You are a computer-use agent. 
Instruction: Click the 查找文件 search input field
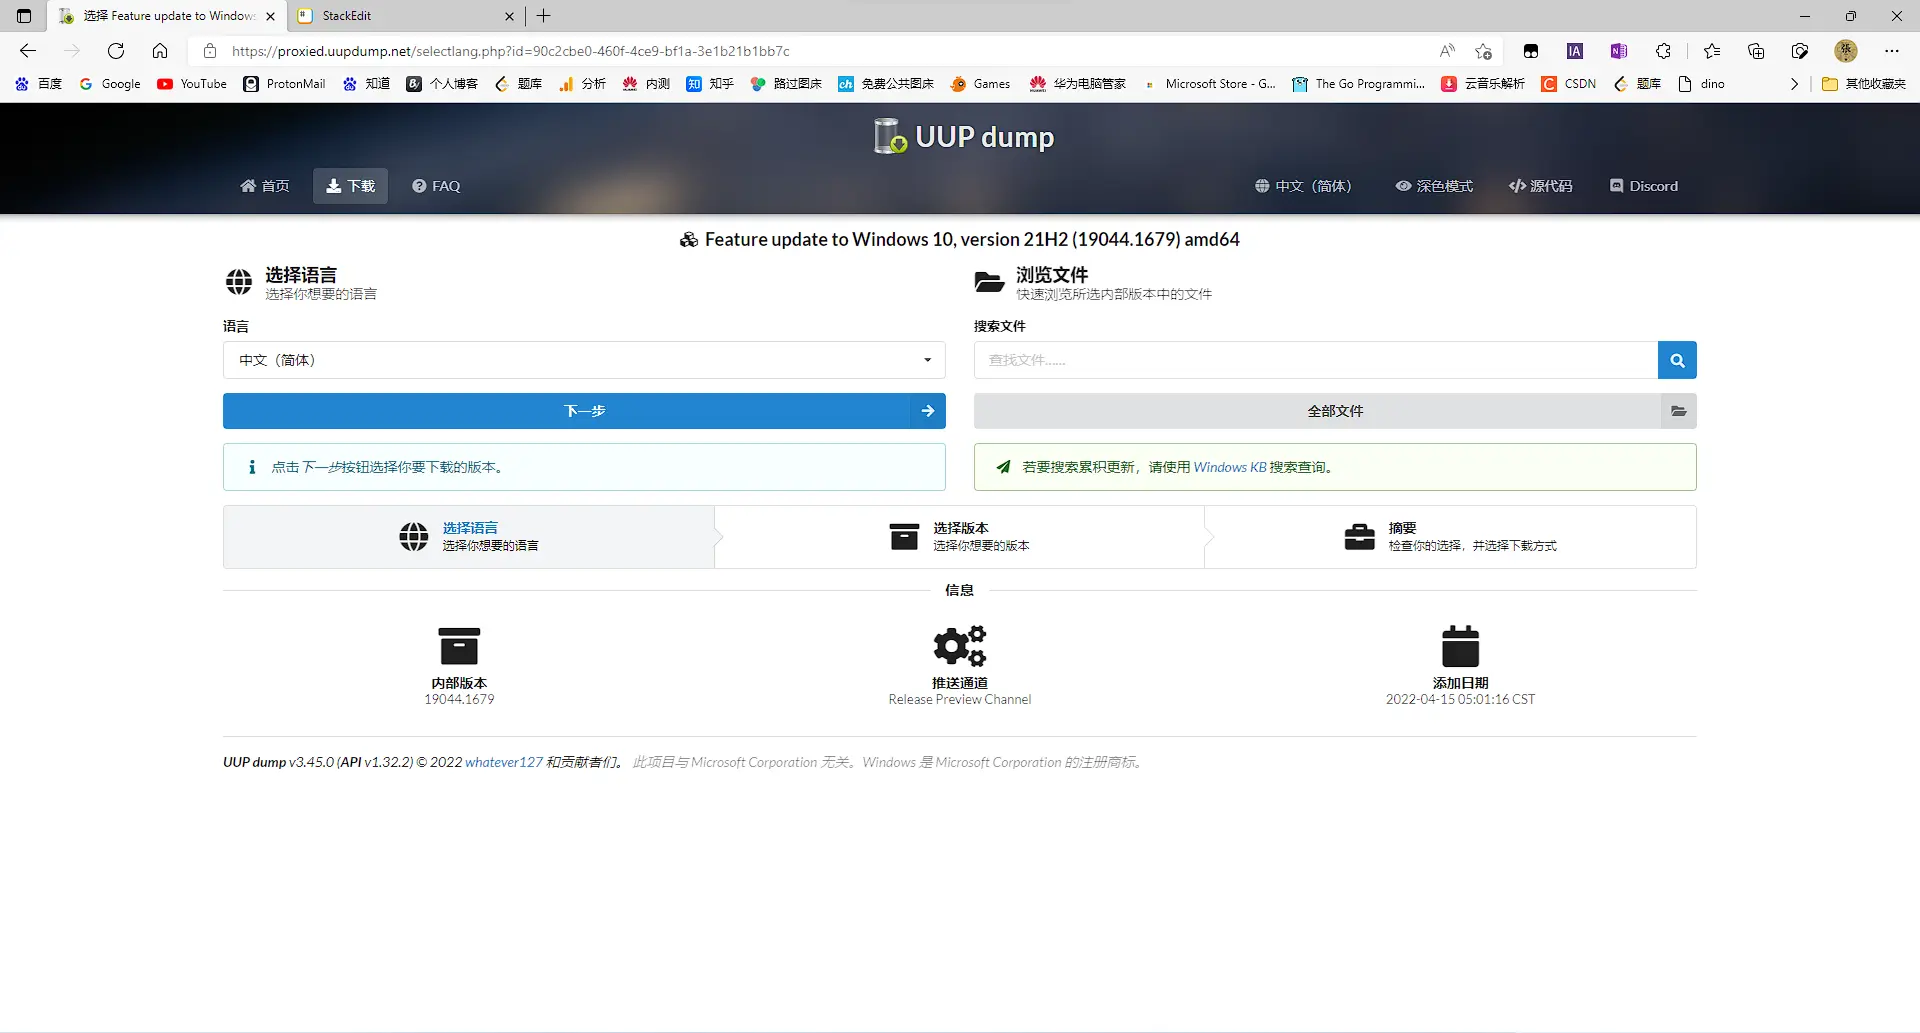pos(1316,360)
